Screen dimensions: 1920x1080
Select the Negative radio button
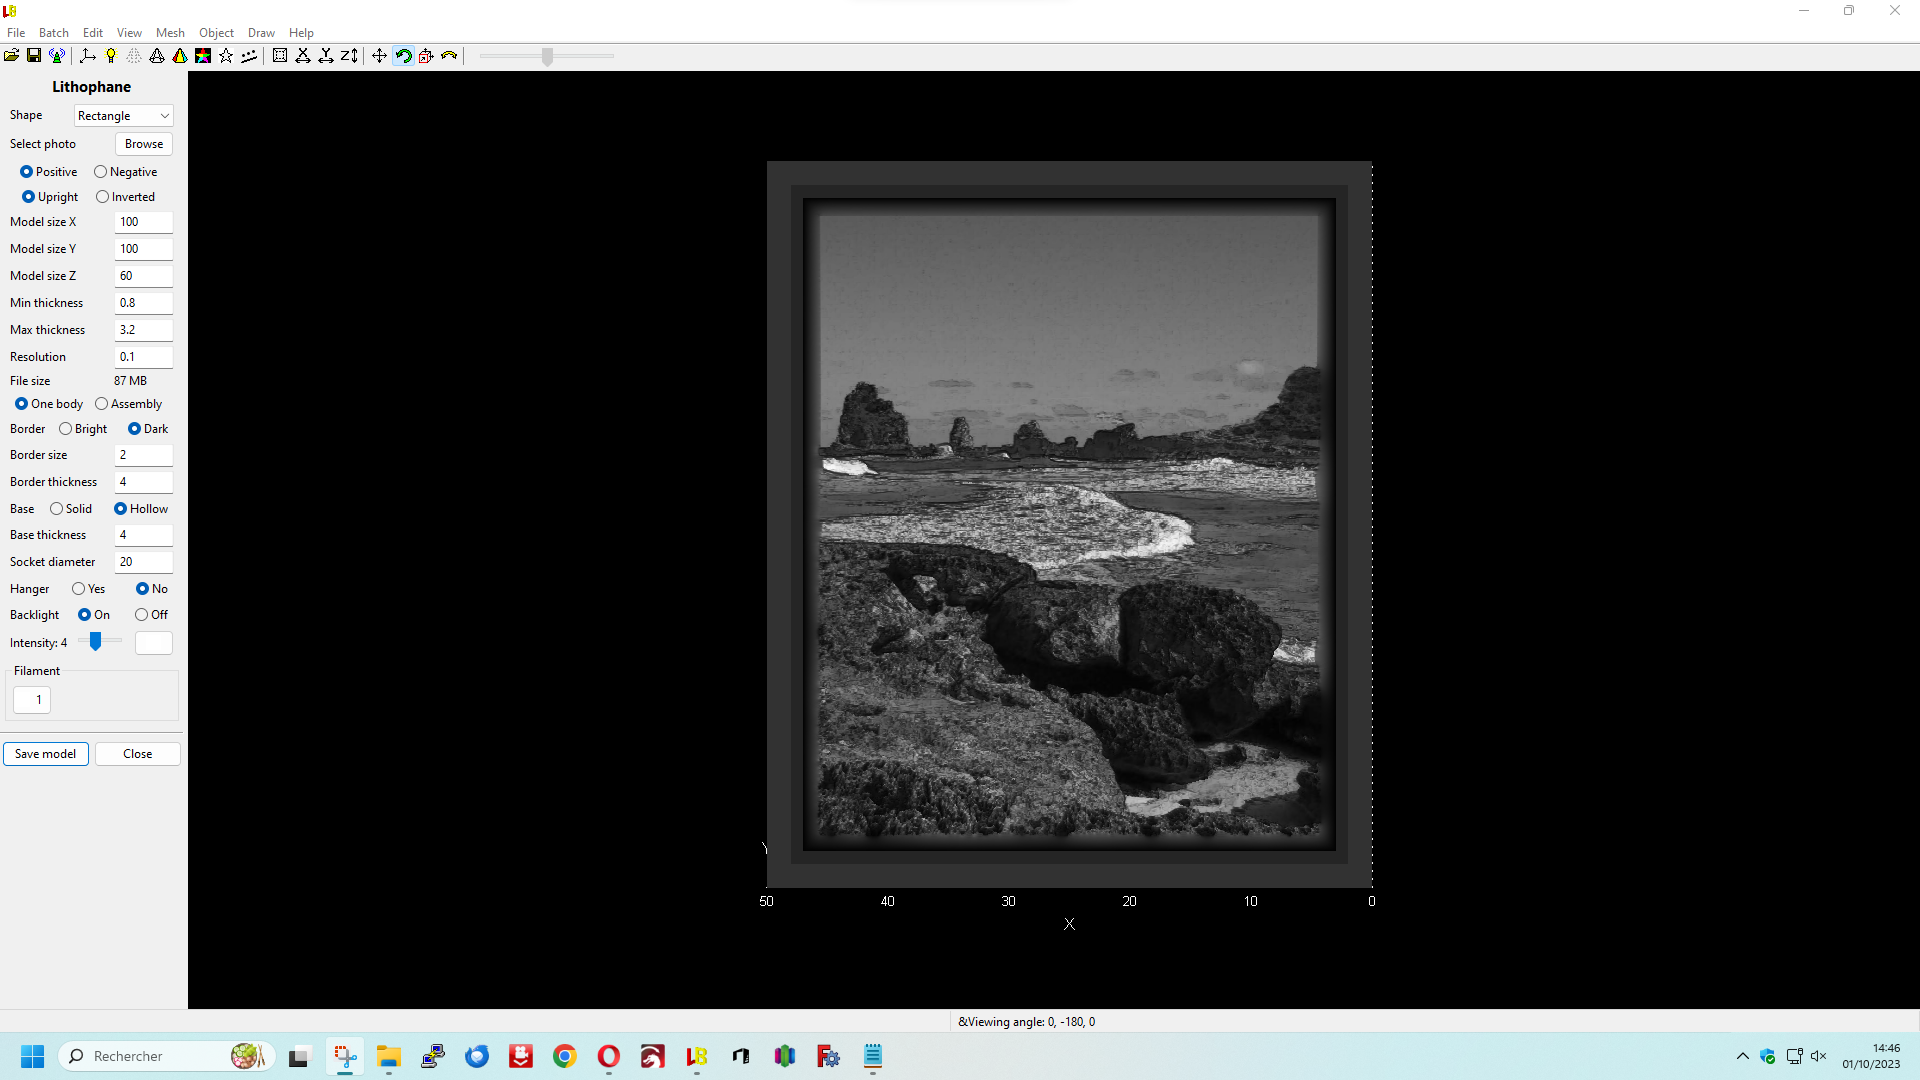pos(101,172)
